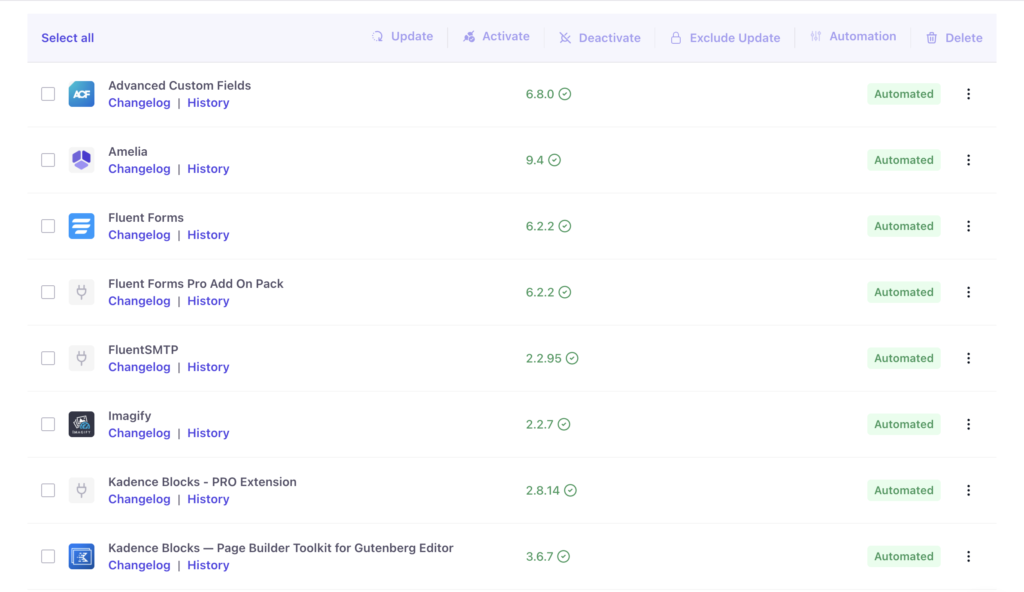Screen dimensions: 1024x592
Task: Click the Fluent Forms Pro Add On Pack plug icon
Action: point(82,292)
